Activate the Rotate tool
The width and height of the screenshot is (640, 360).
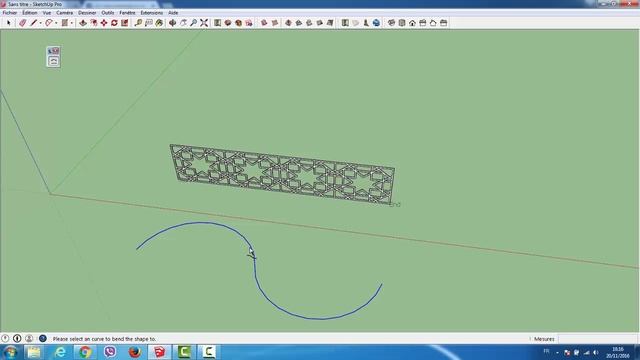114,23
